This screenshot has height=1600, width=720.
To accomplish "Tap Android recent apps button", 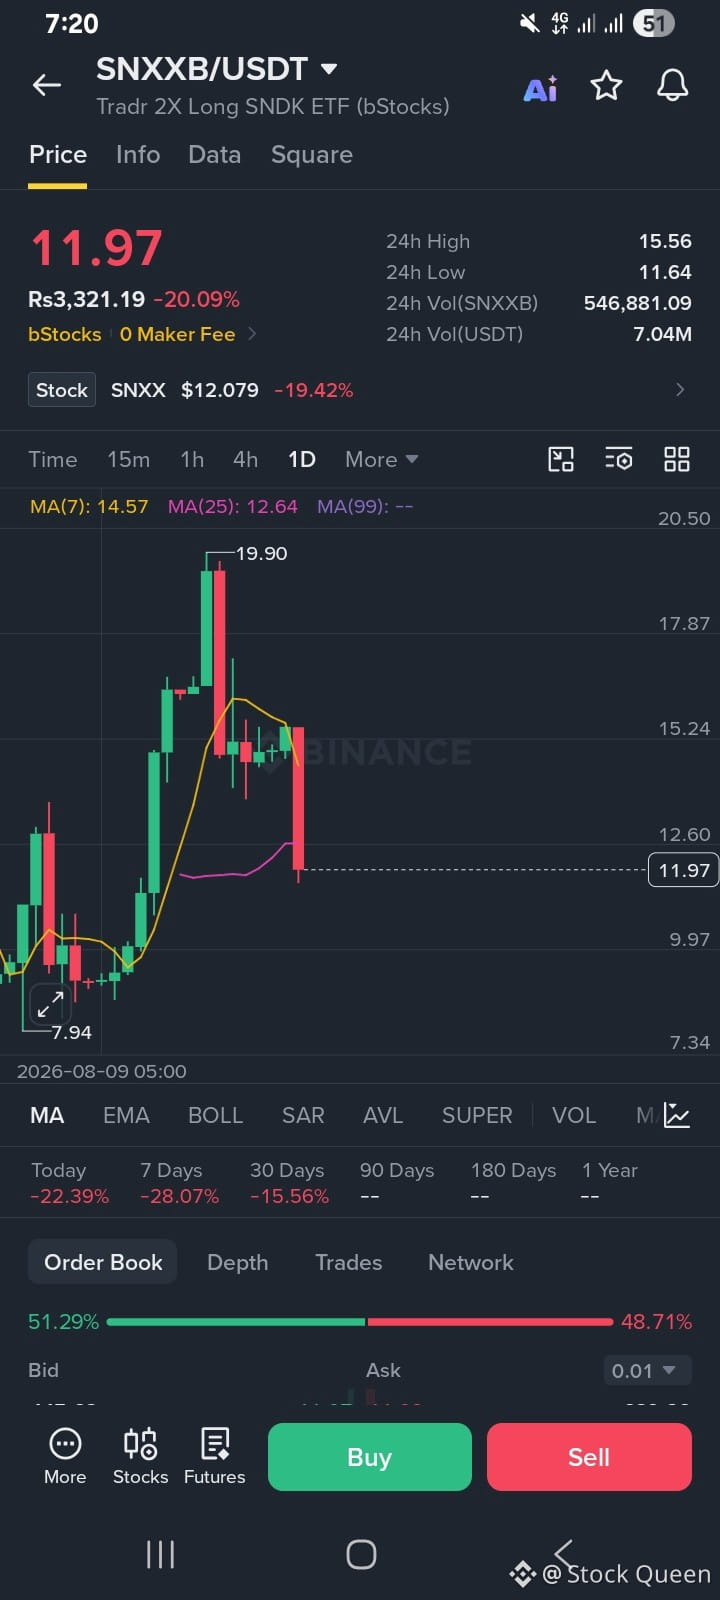I will click(160, 1554).
